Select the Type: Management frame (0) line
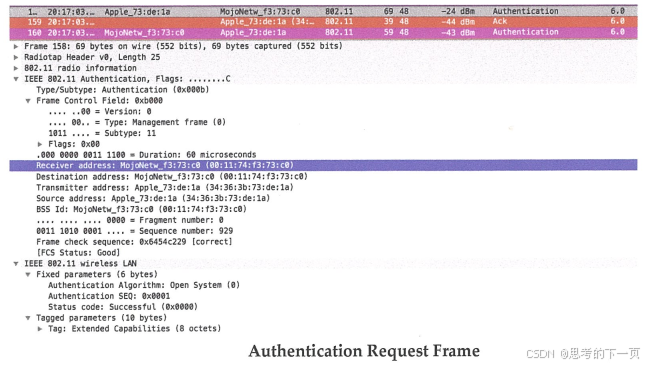The image size is (646, 365). click(137, 122)
